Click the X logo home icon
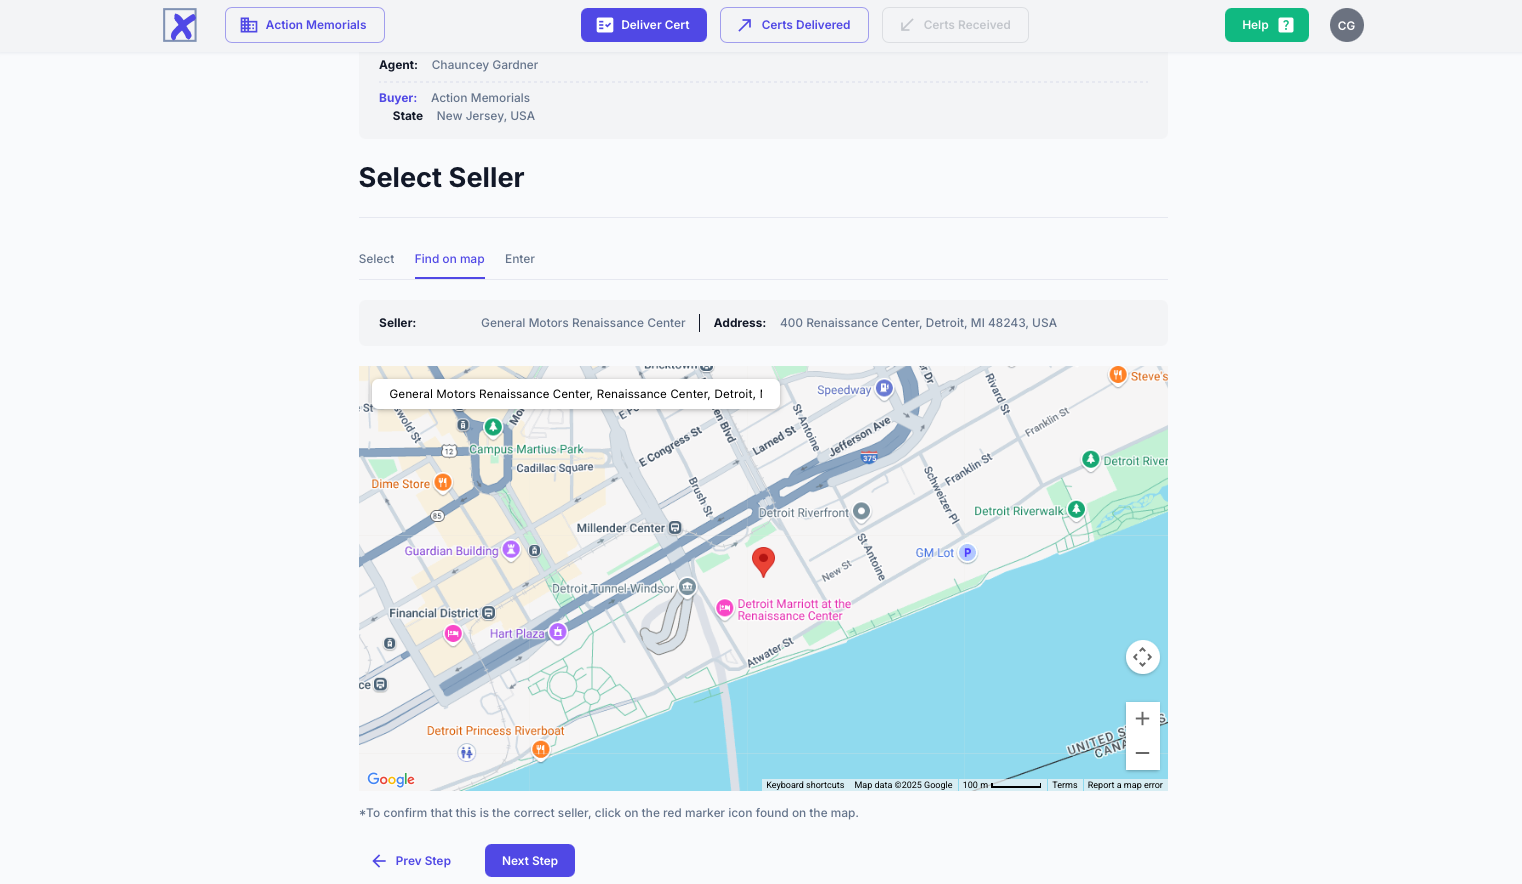The height and width of the screenshot is (884, 1522). (180, 25)
